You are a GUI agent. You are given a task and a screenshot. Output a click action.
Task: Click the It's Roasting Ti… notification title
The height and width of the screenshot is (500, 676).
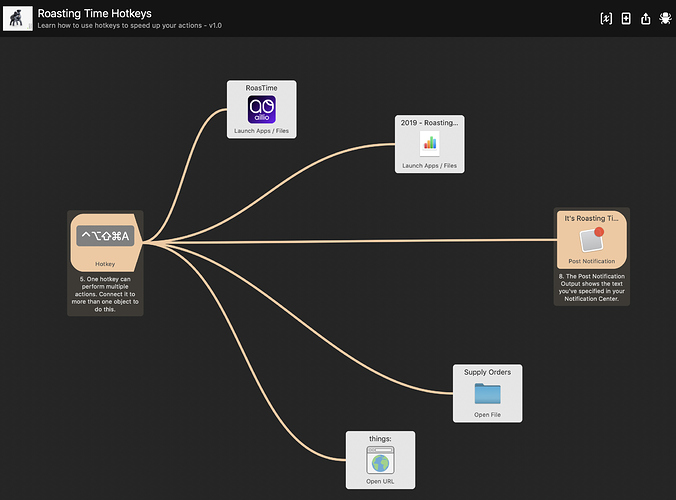point(590,218)
